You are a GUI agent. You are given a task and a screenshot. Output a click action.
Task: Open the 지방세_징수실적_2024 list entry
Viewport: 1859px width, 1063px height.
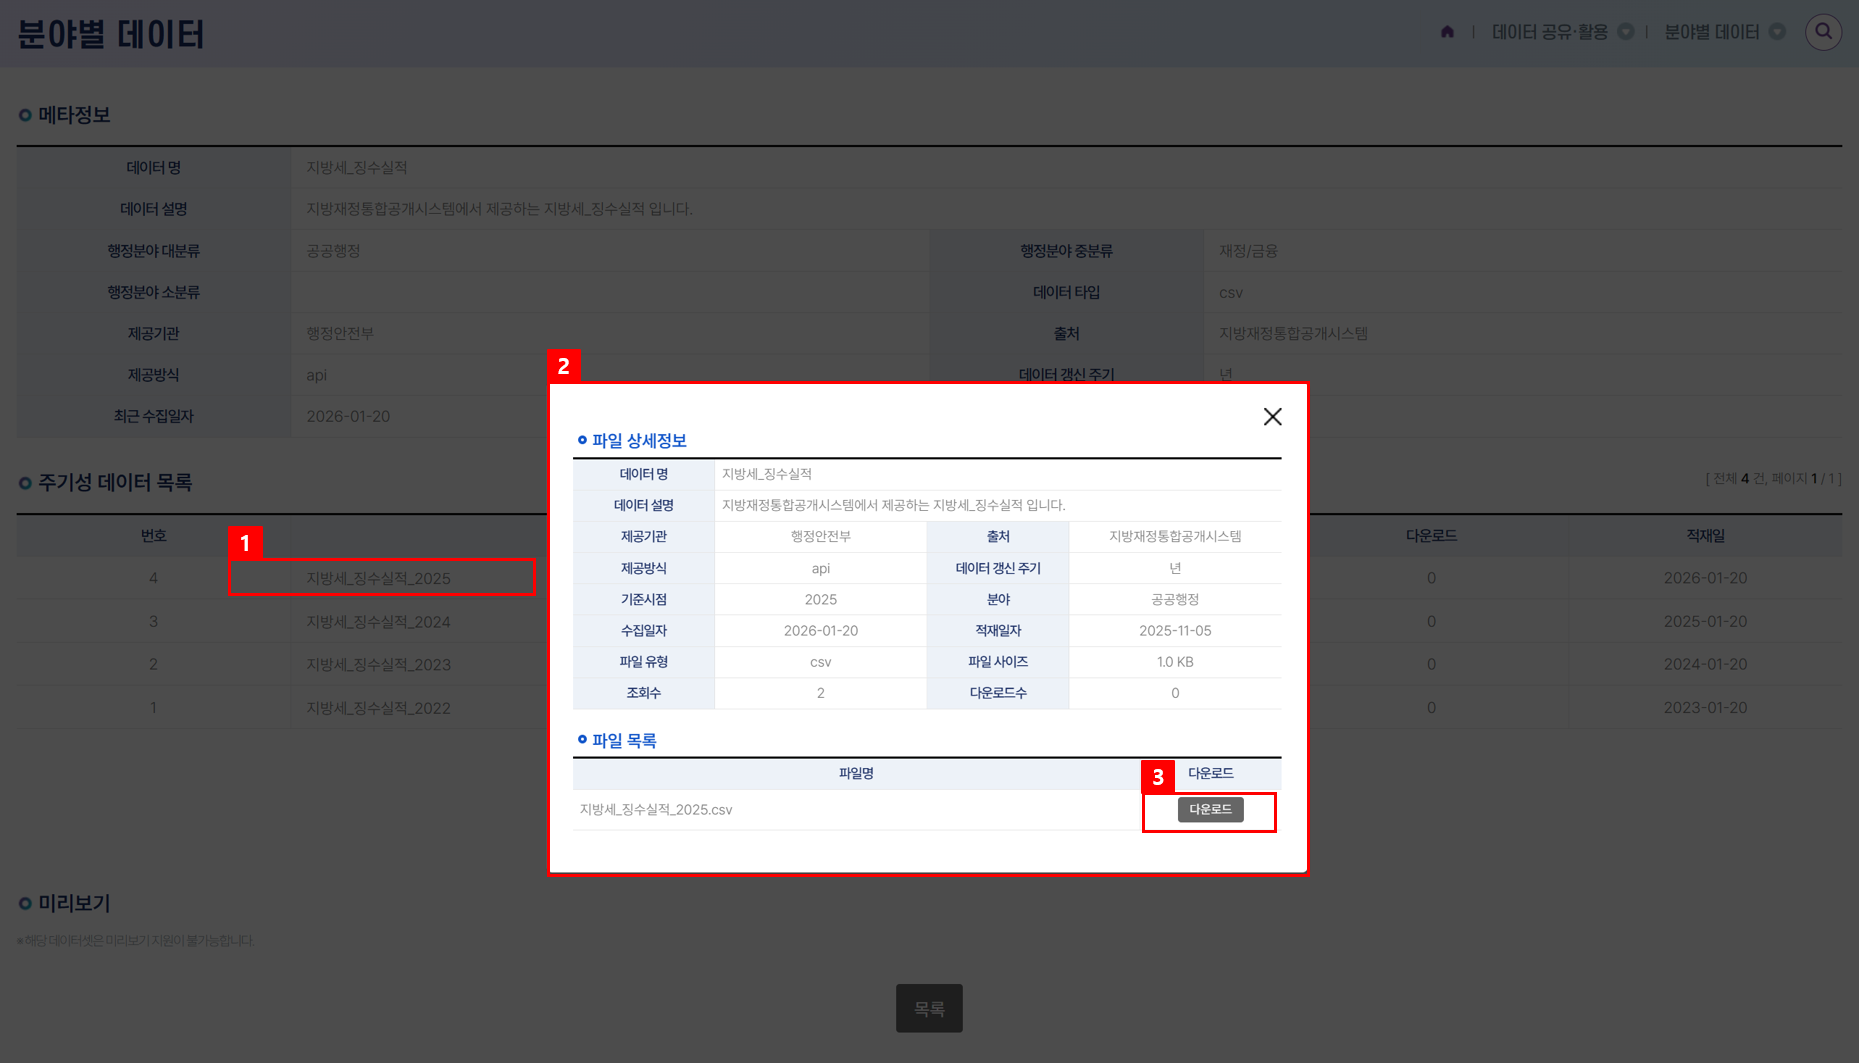pos(378,622)
